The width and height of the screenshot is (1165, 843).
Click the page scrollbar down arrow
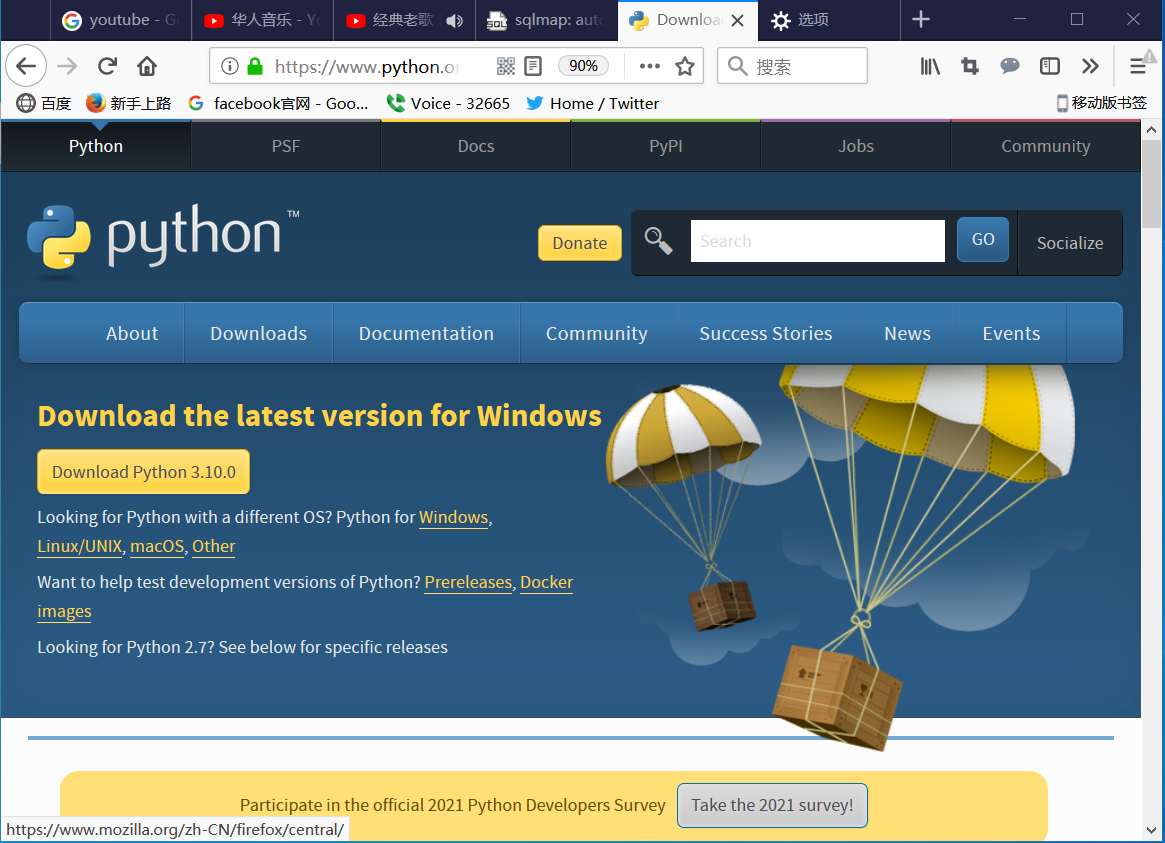[x=1151, y=830]
